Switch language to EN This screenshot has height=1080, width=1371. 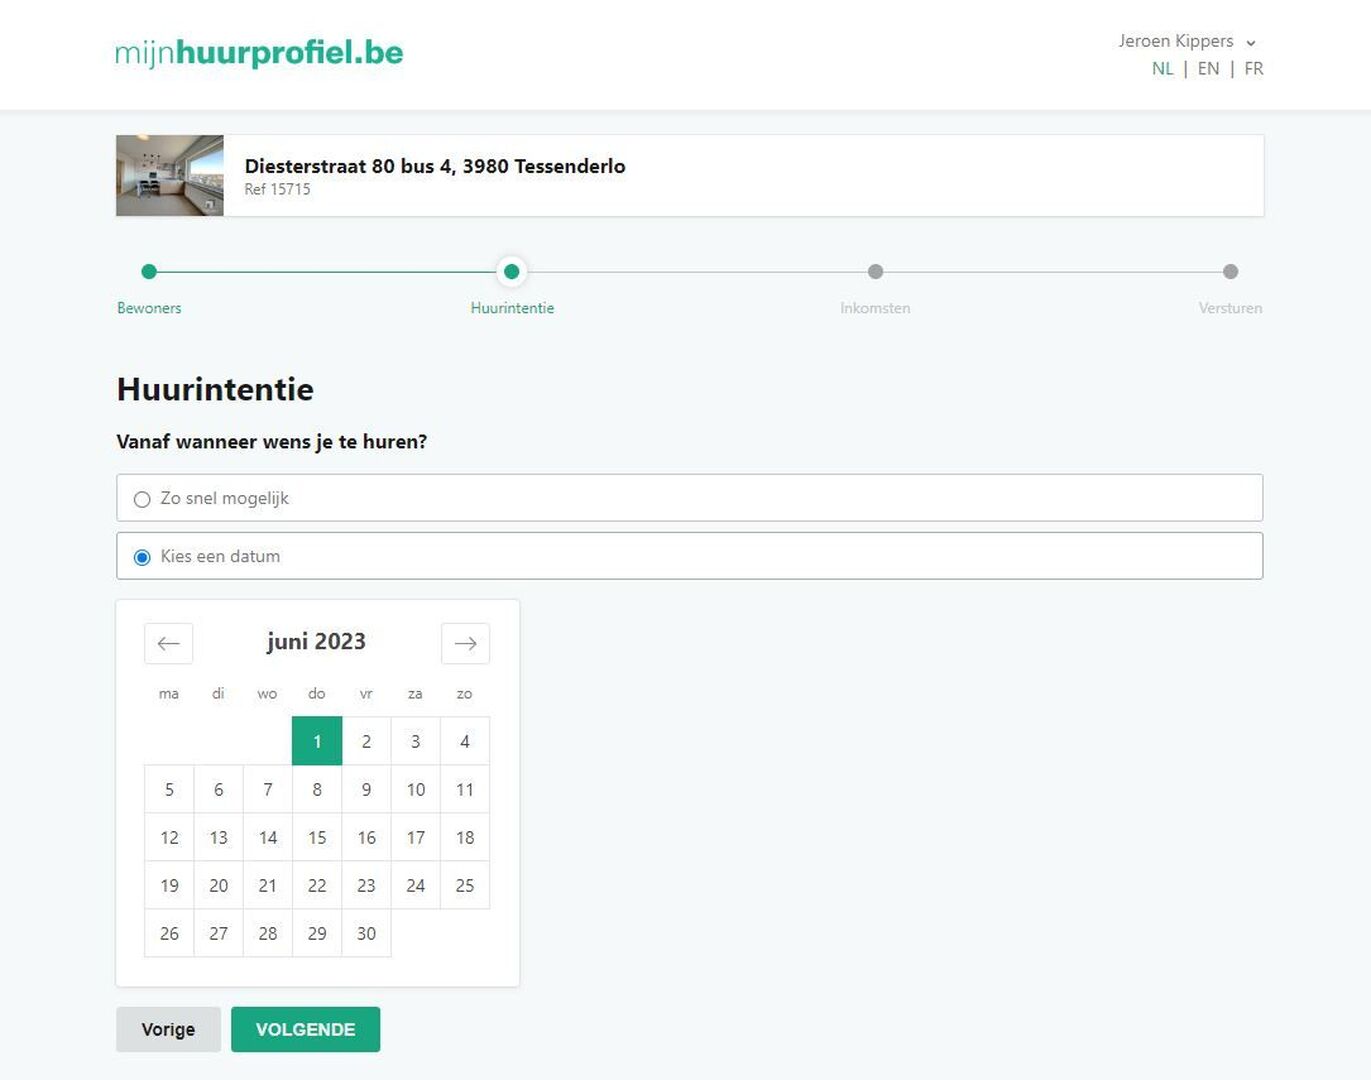tap(1208, 69)
